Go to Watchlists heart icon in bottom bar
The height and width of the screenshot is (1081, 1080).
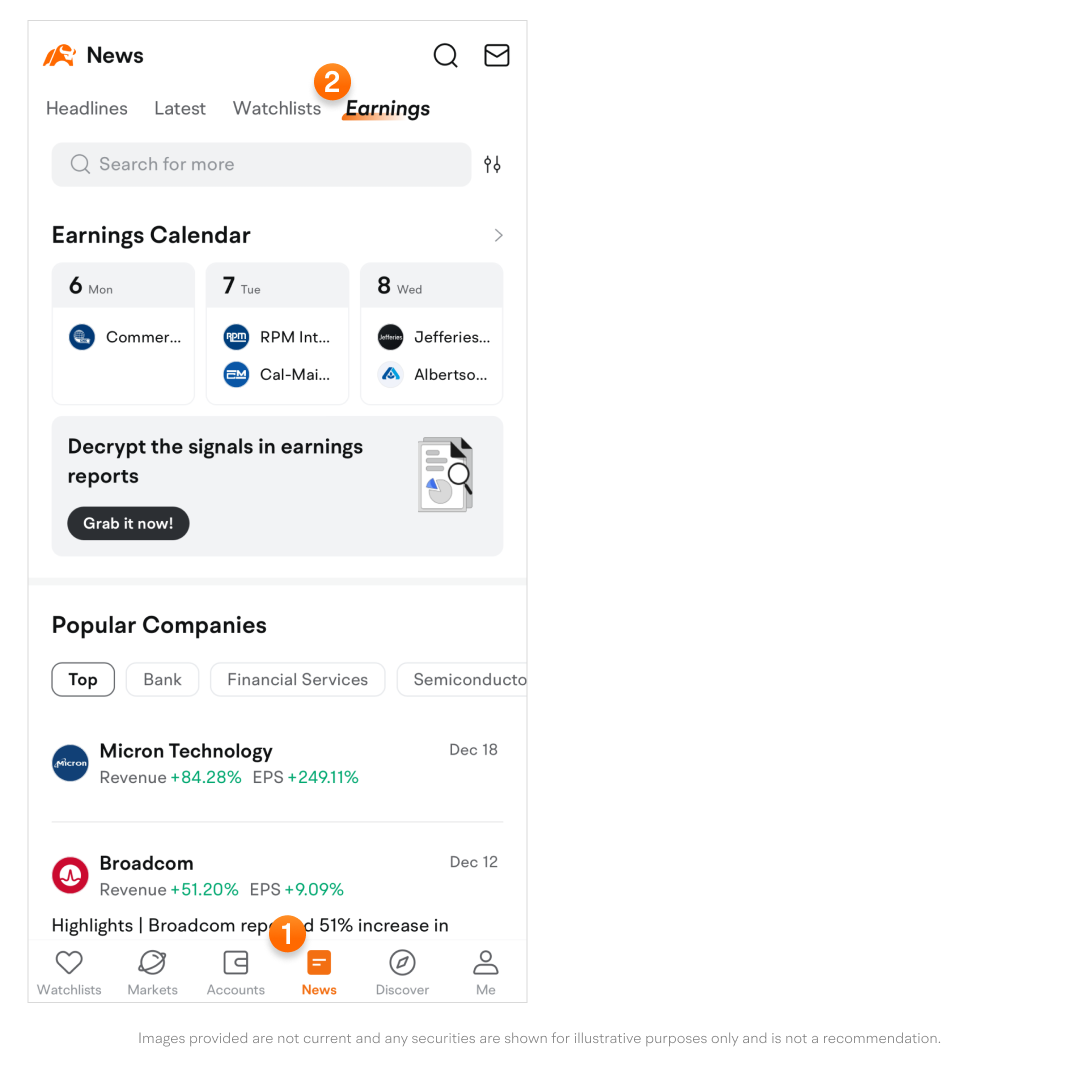69,963
